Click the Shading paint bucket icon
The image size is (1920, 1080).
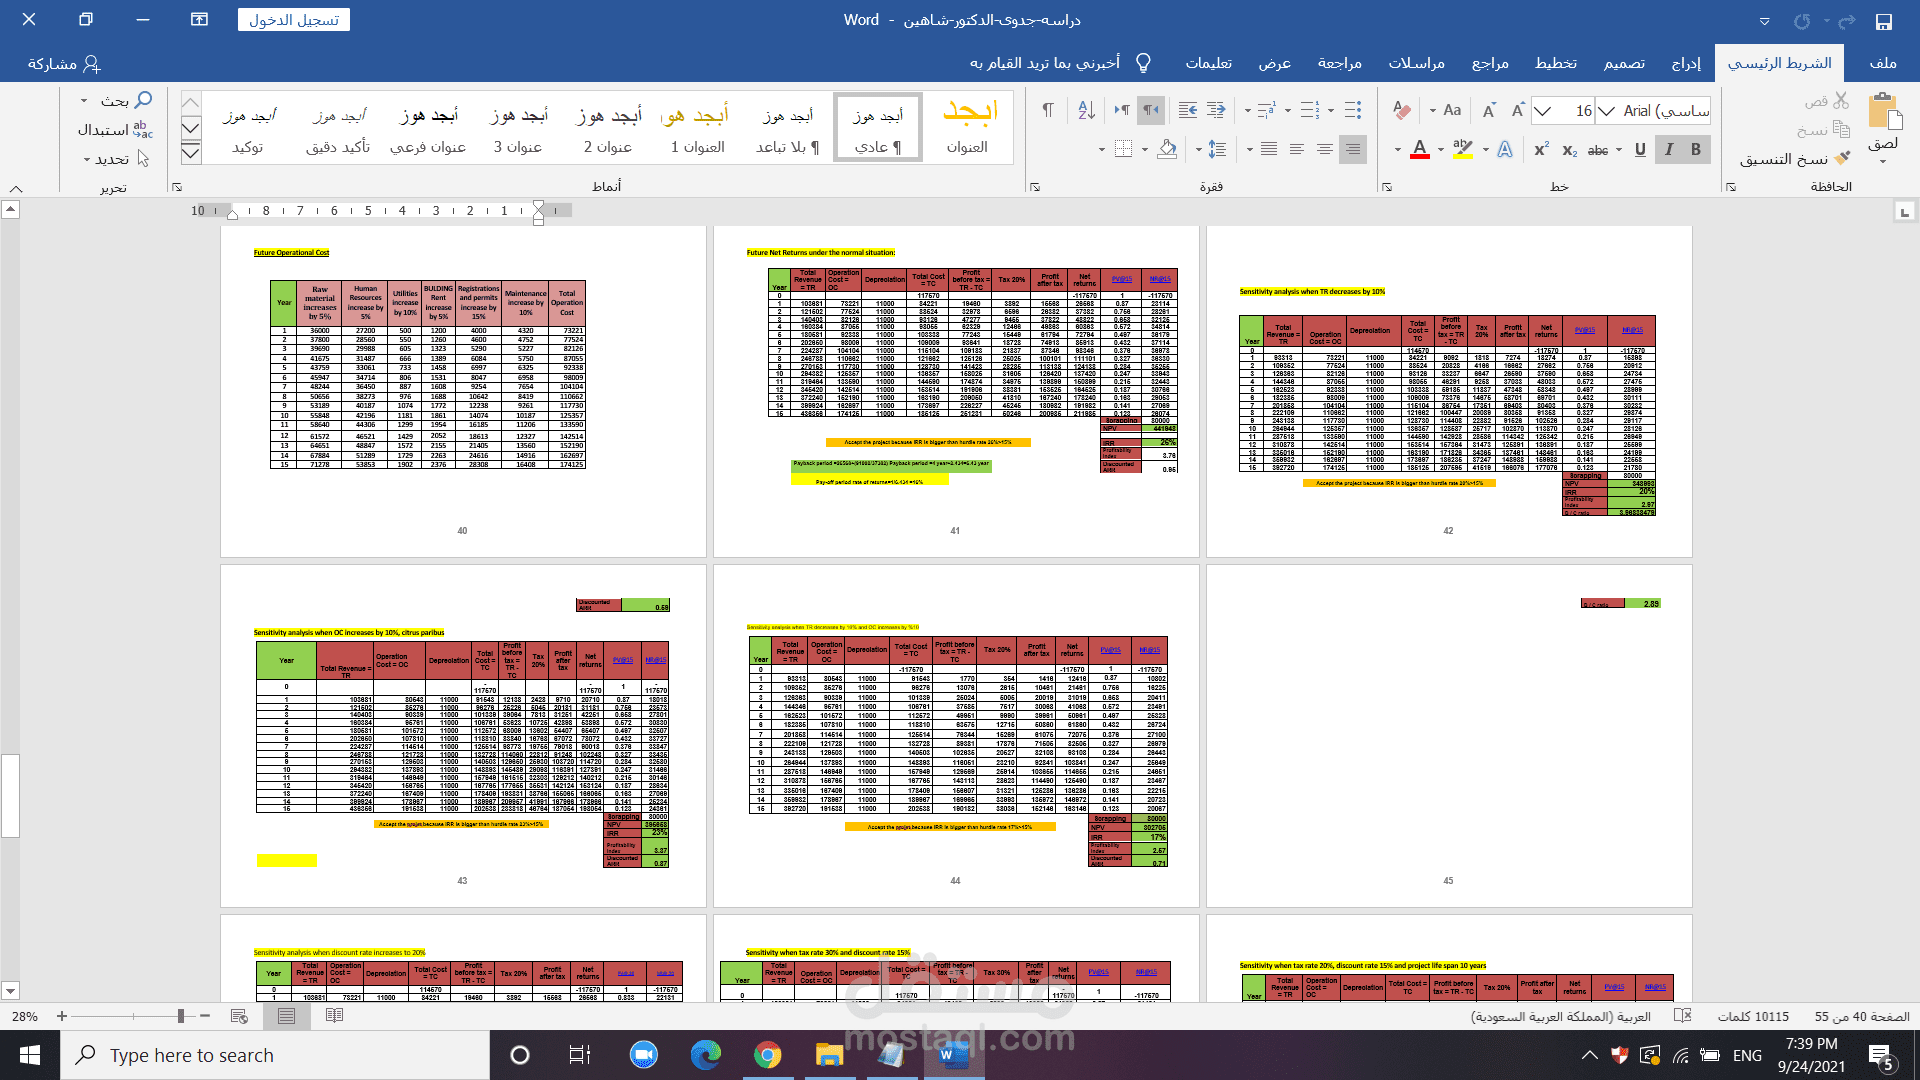click(1167, 150)
